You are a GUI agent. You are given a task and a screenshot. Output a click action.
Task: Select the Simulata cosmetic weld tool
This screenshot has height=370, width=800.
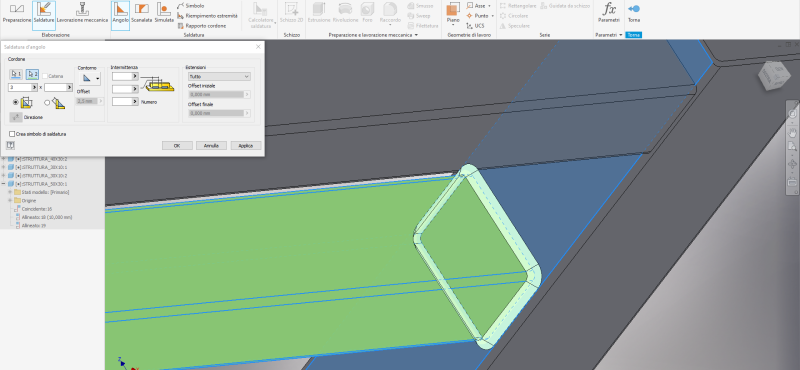coord(164,14)
